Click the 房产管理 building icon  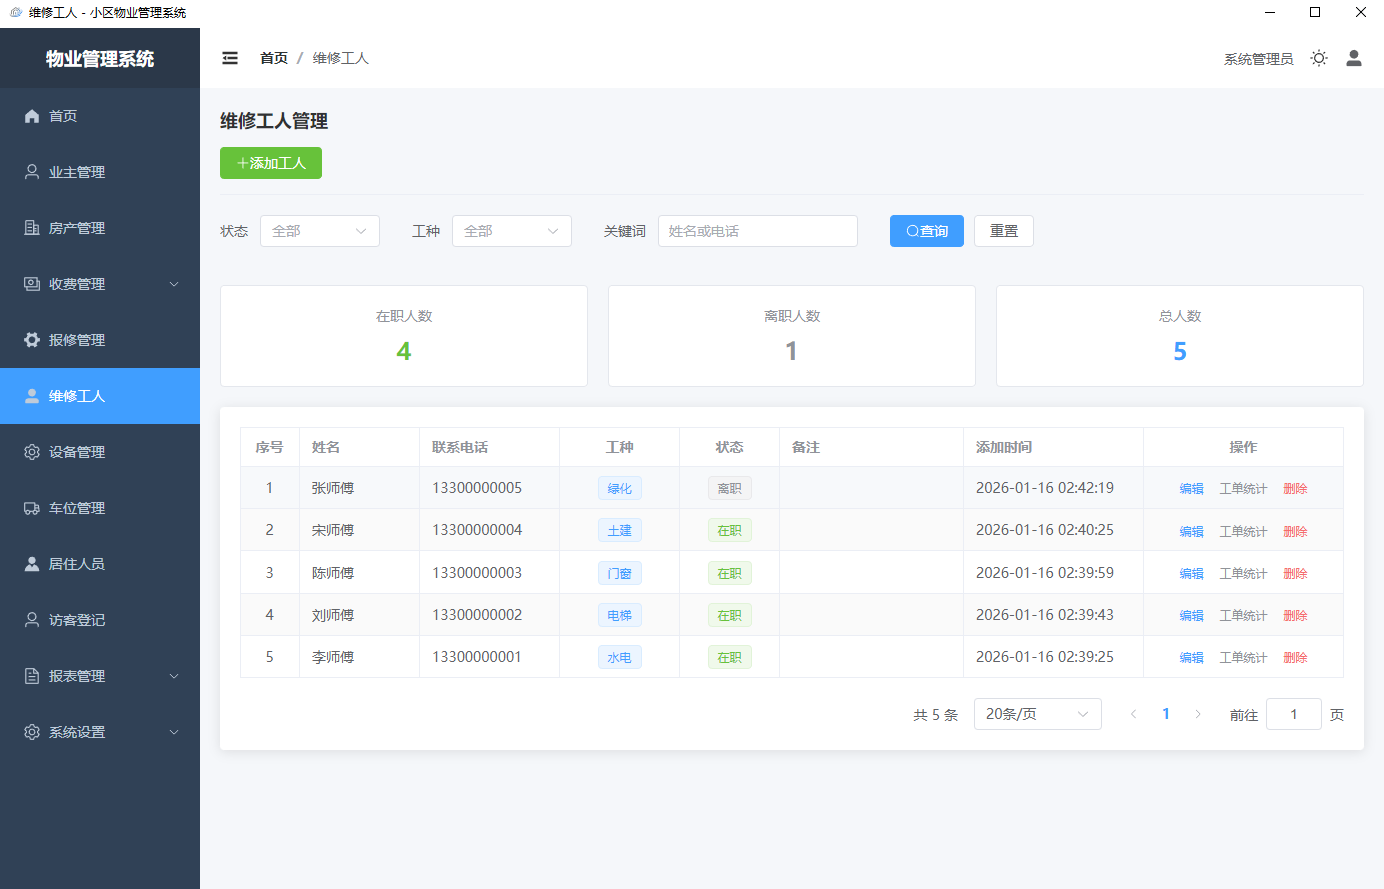pyautogui.click(x=32, y=228)
